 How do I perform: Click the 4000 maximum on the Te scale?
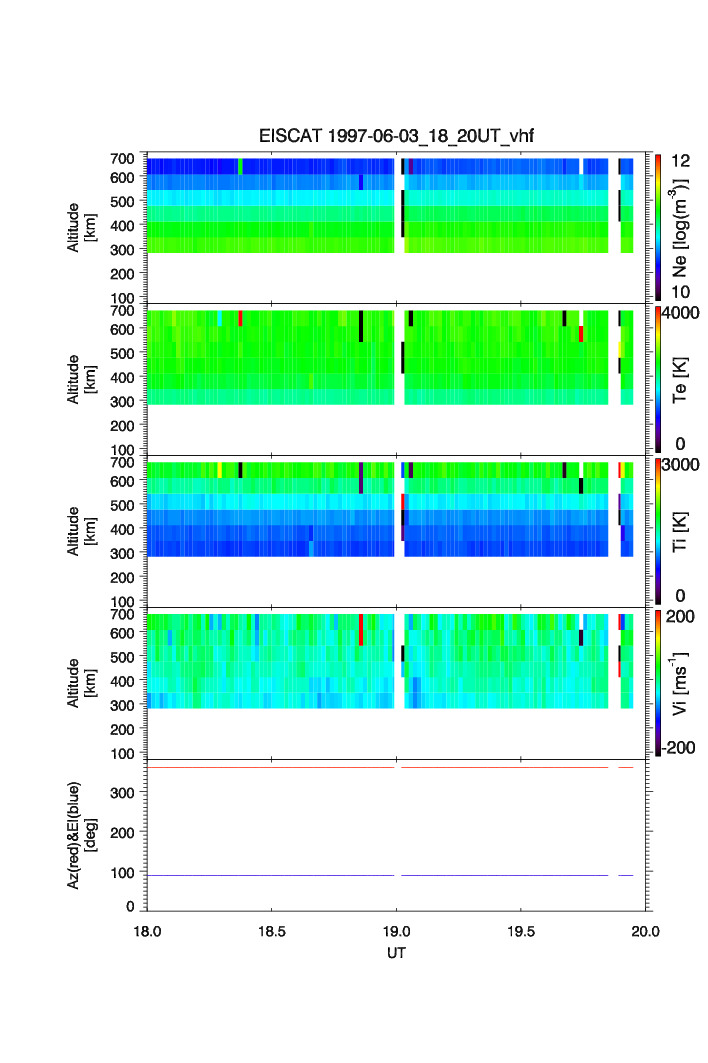point(680,313)
